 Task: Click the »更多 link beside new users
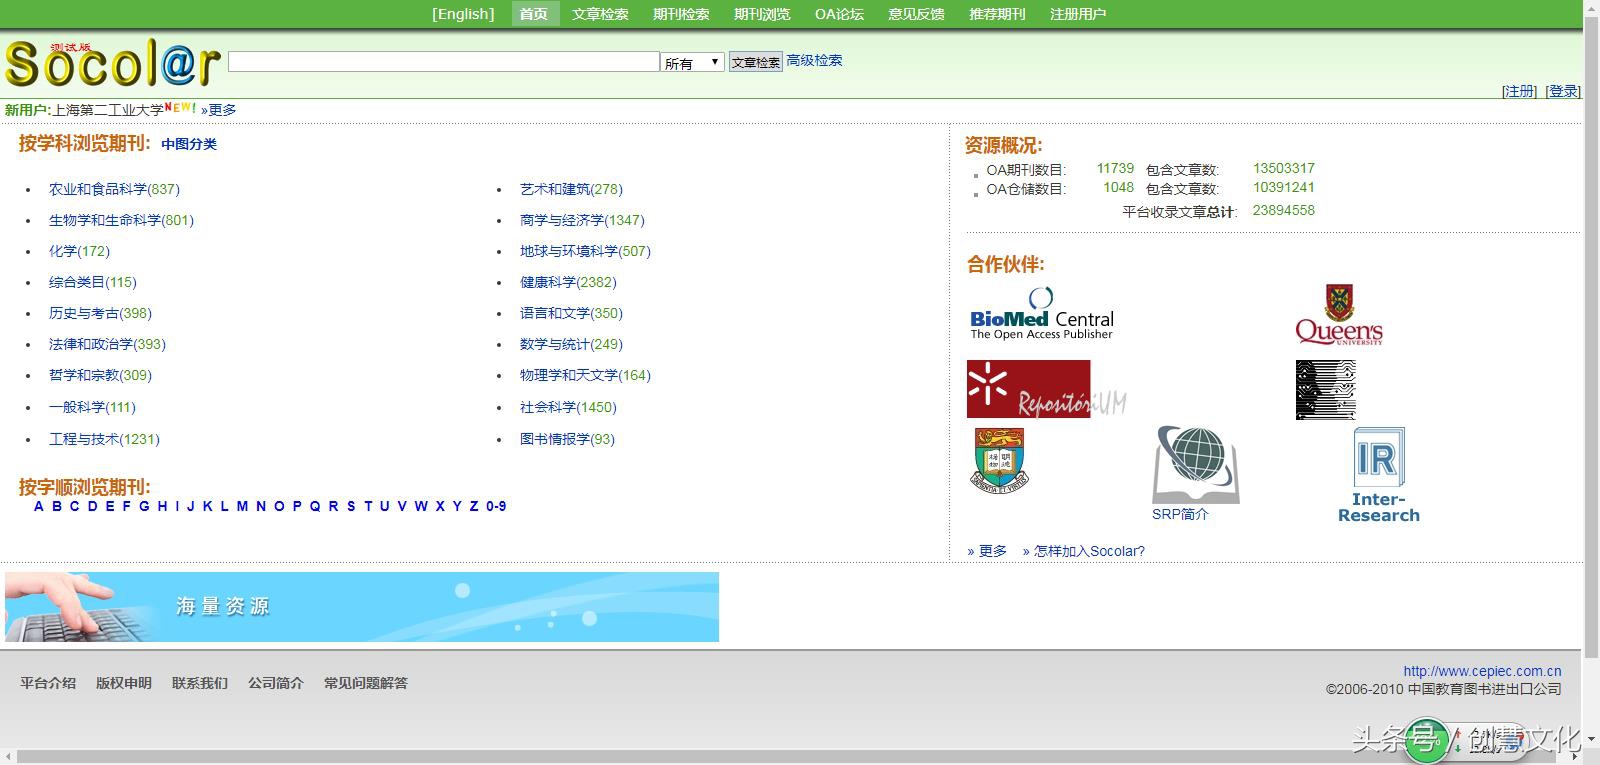point(219,110)
